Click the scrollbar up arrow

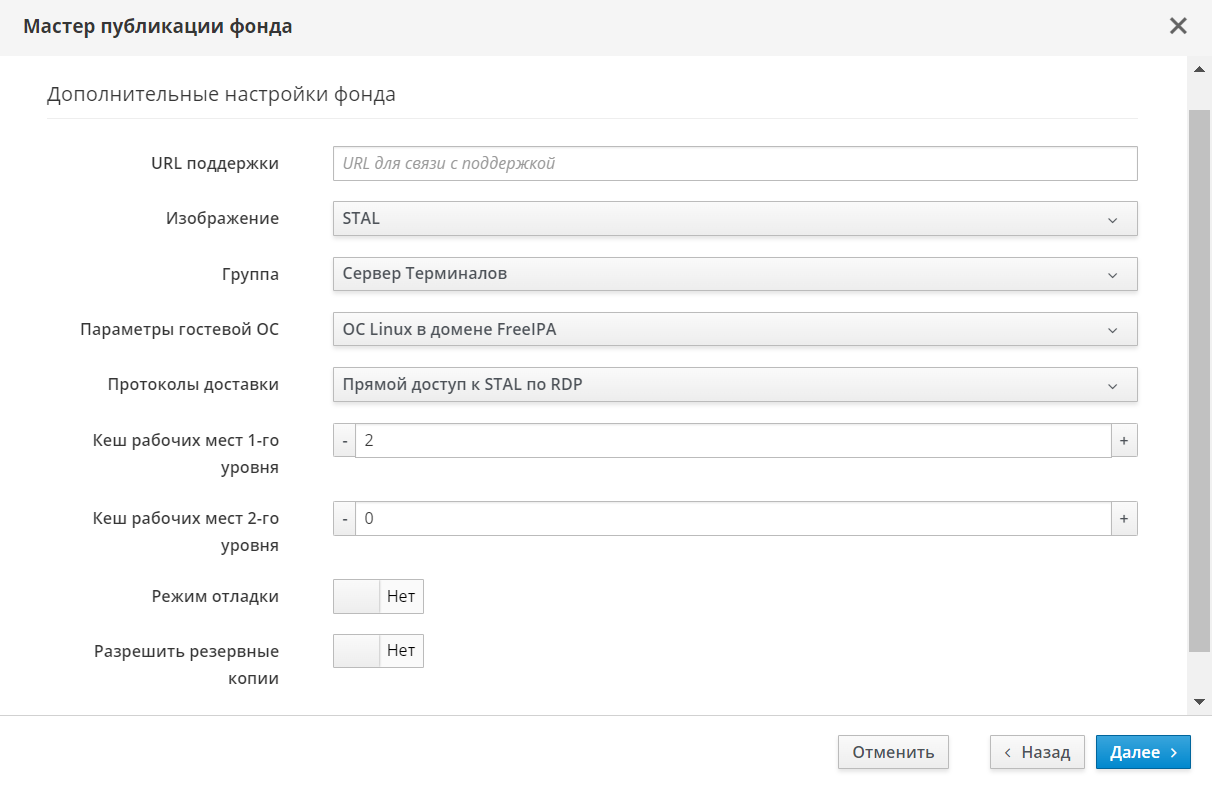1199,70
